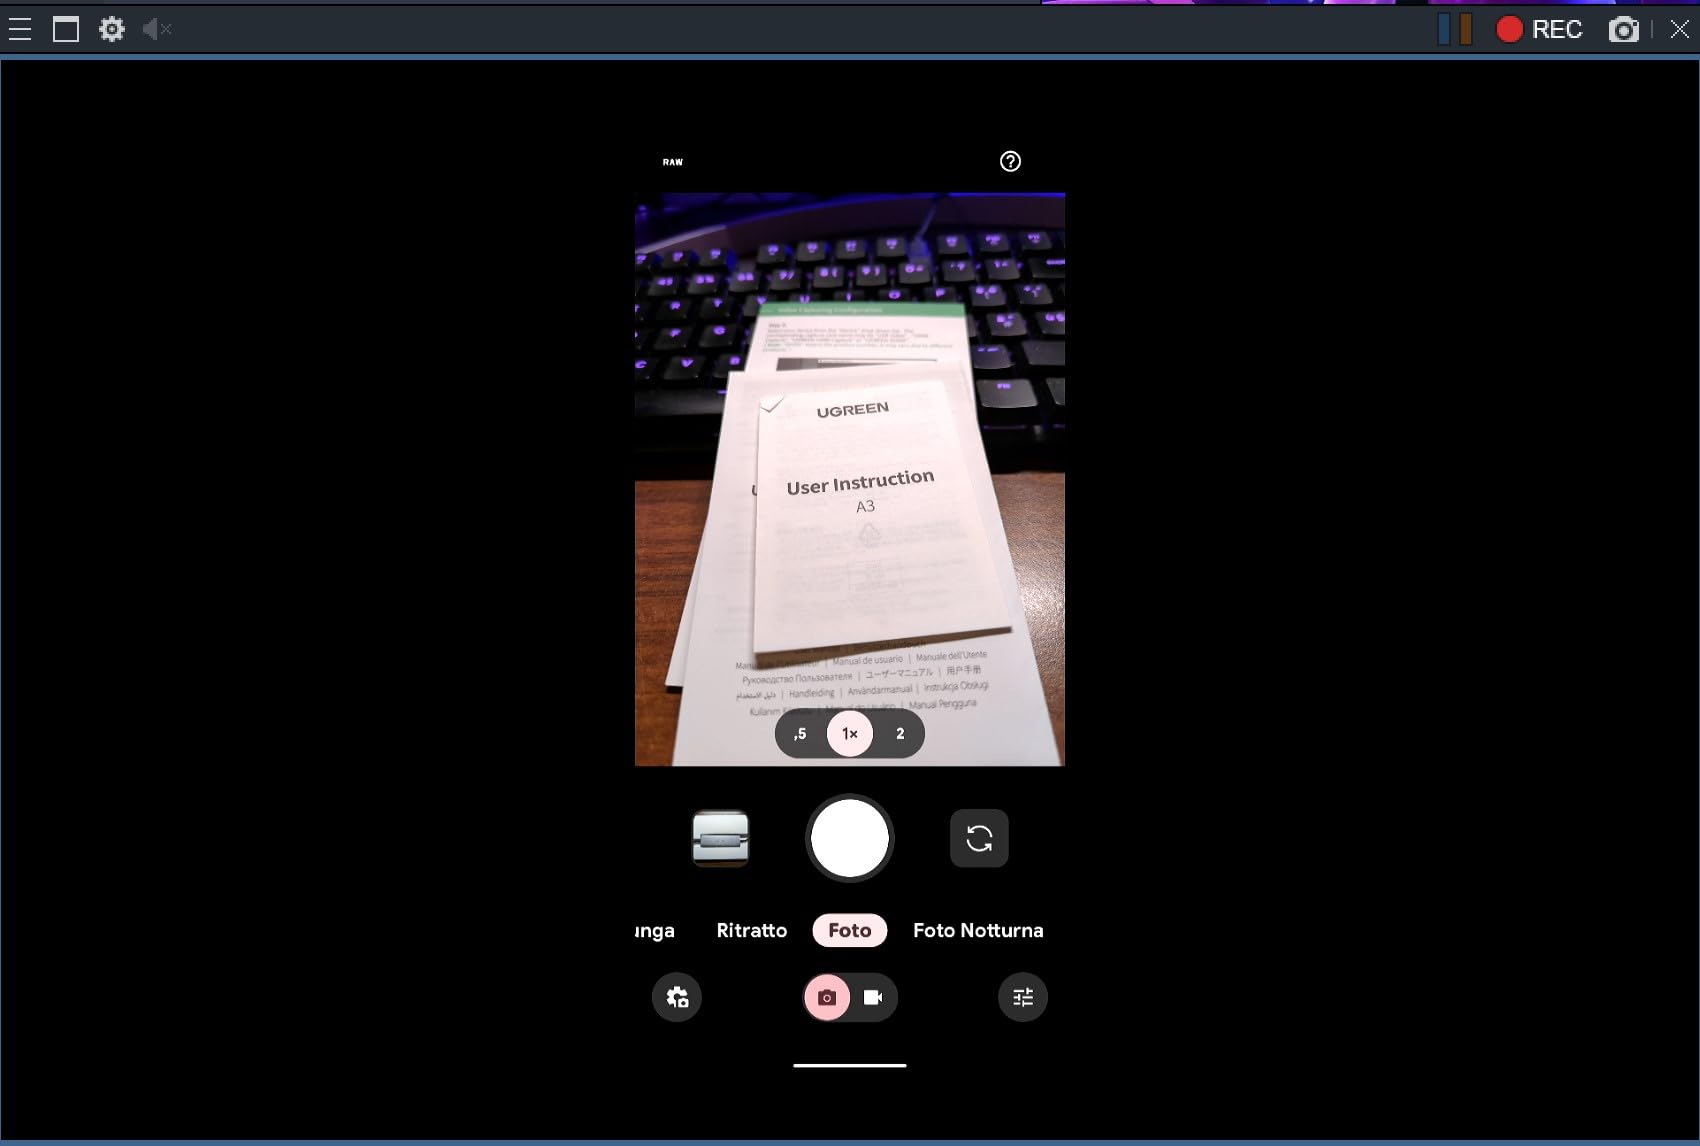Switch to Foto Notturna mode
The width and height of the screenshot is (1700, 1146).
point(978,930)
